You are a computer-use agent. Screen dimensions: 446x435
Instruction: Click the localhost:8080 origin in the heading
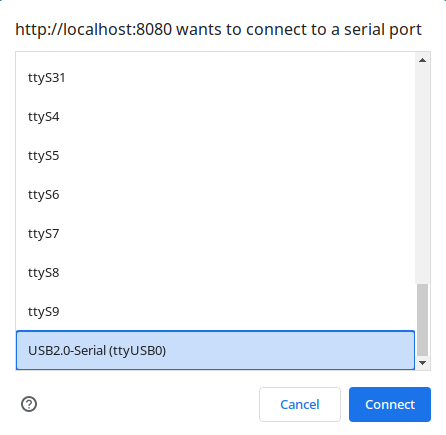click(94, 29)
